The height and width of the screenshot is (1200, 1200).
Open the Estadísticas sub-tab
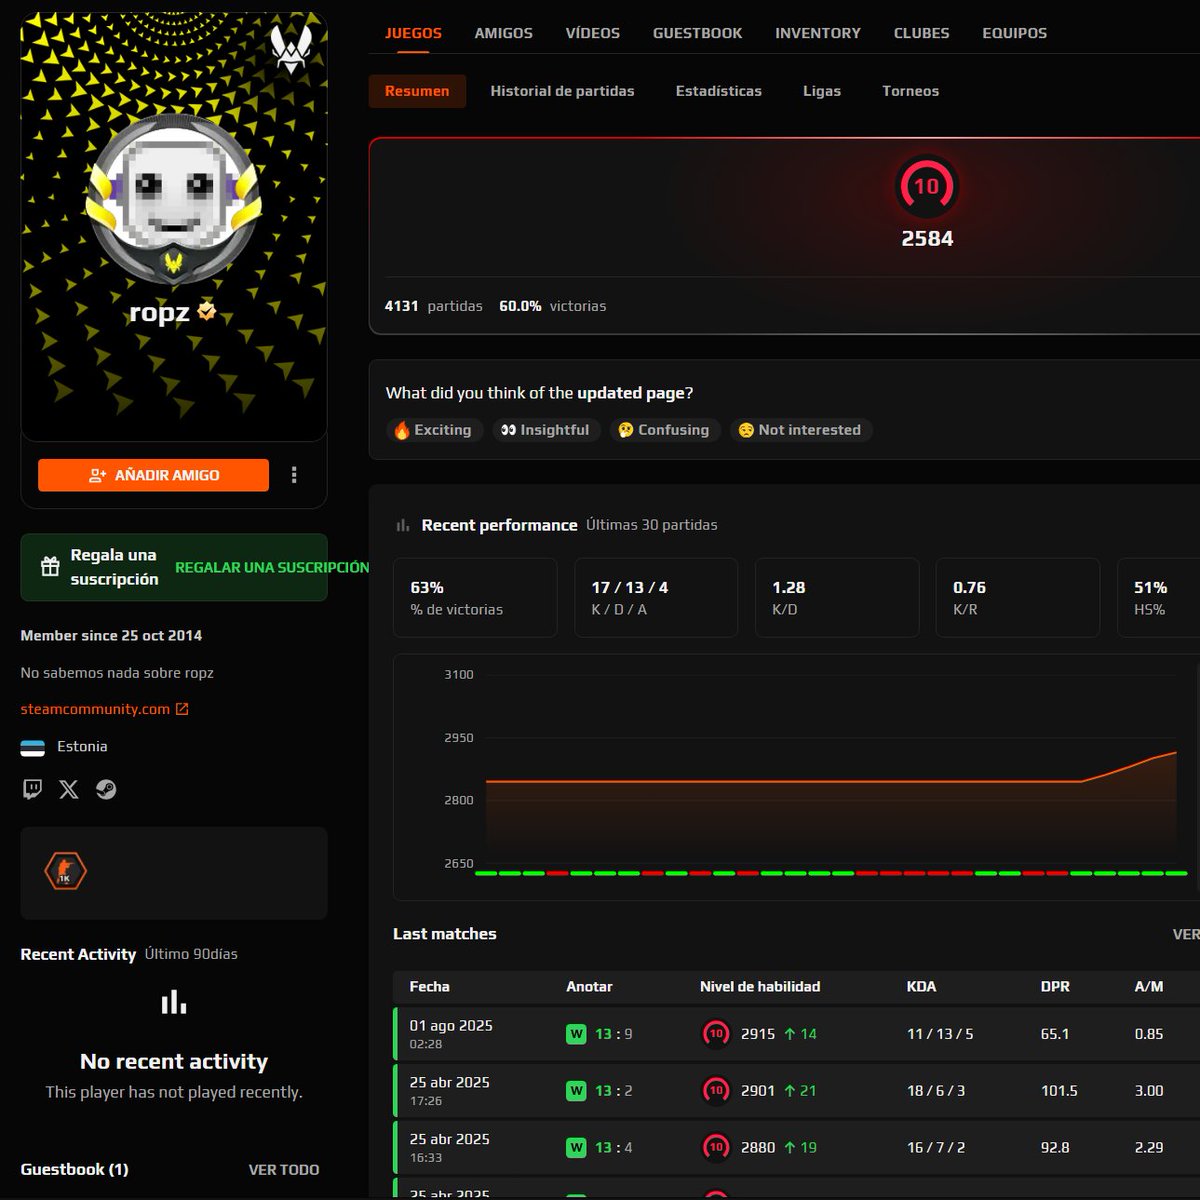pos(719,91)
